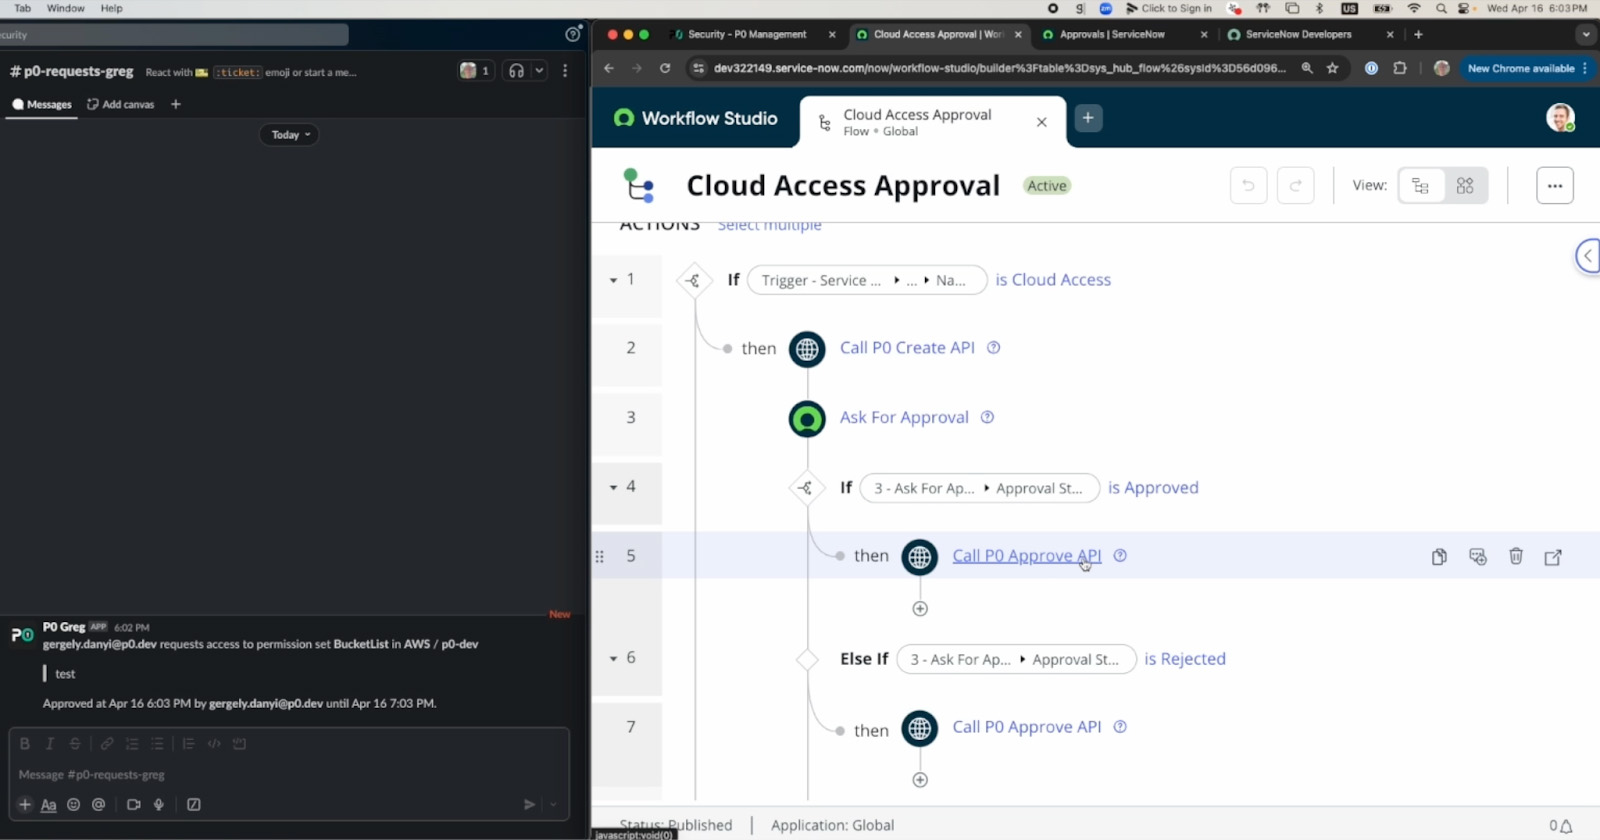The image size is (1600, 840).
Task: Click the Trigger - Service condition pill in row 1
Action: click(x=867, y=280)
